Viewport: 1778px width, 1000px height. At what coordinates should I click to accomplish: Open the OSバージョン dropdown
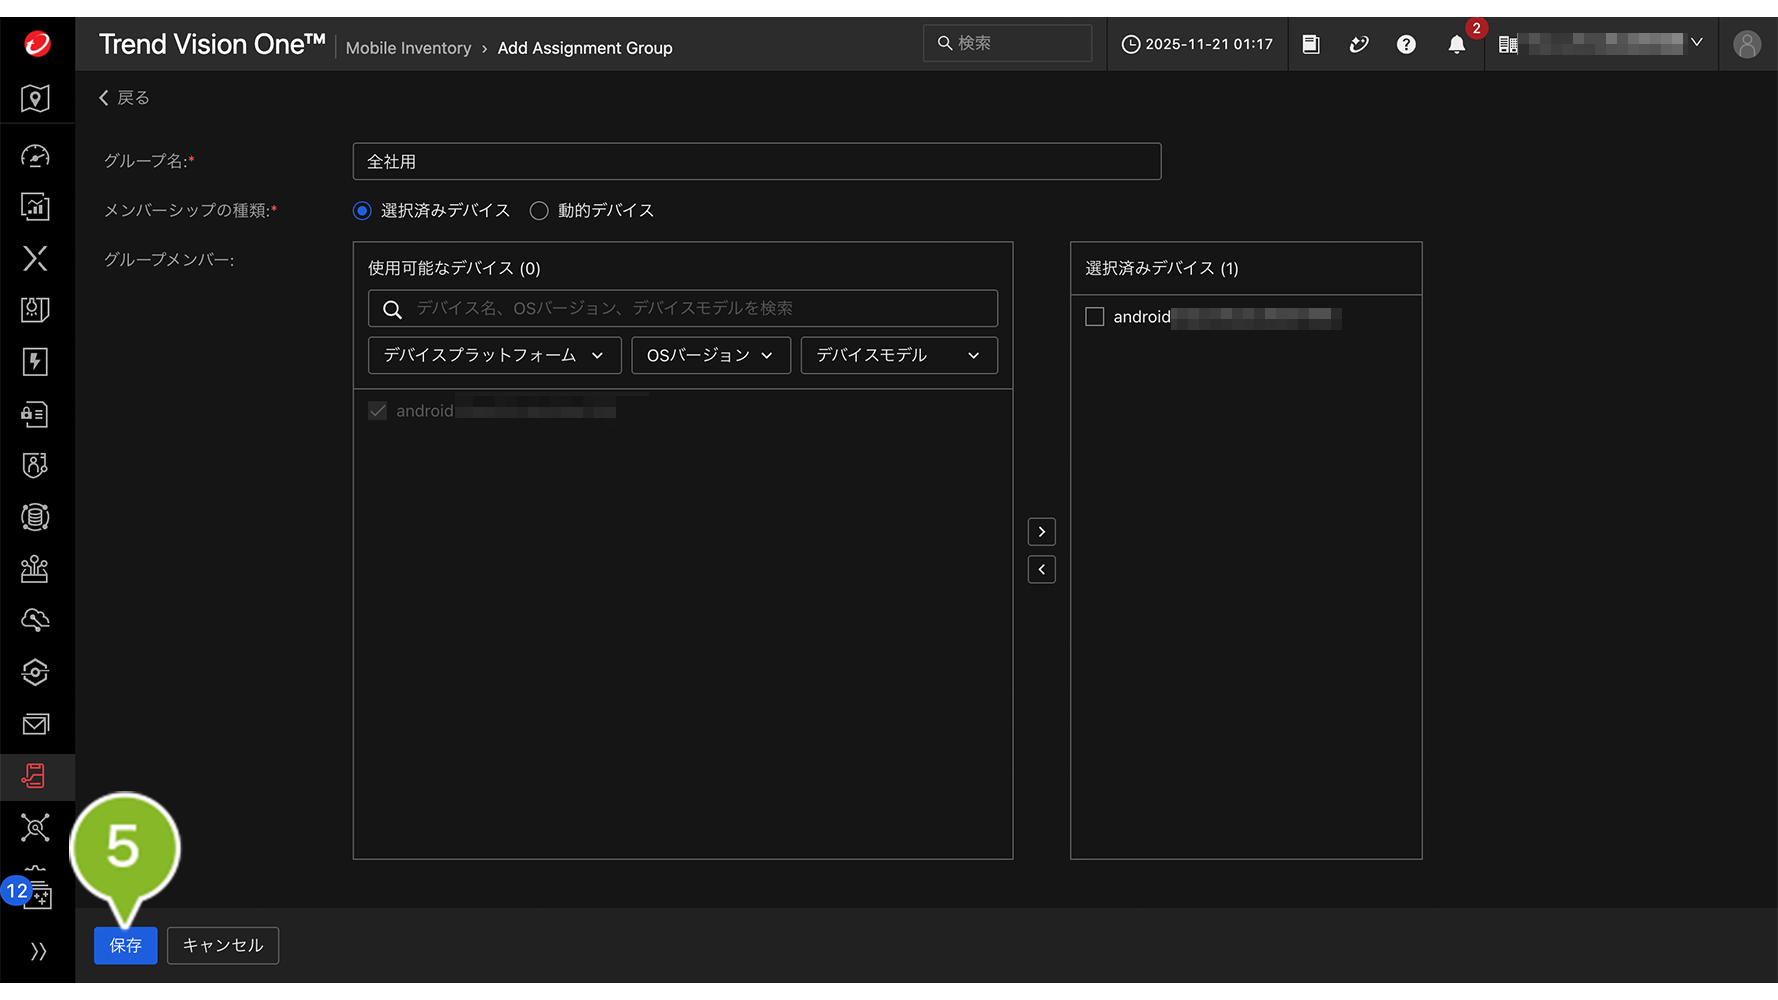(x=710, y=356)
